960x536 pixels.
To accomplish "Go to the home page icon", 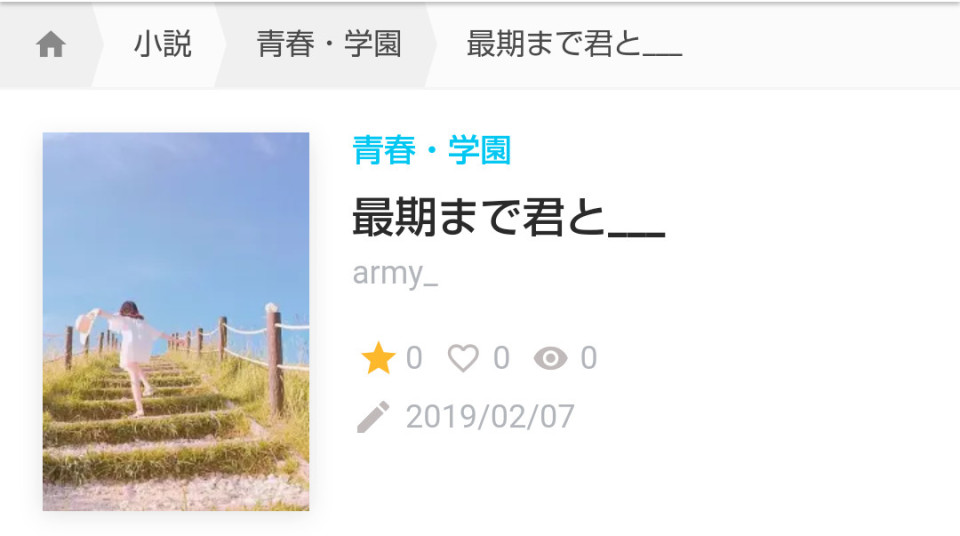I will [x=50, y=45].
